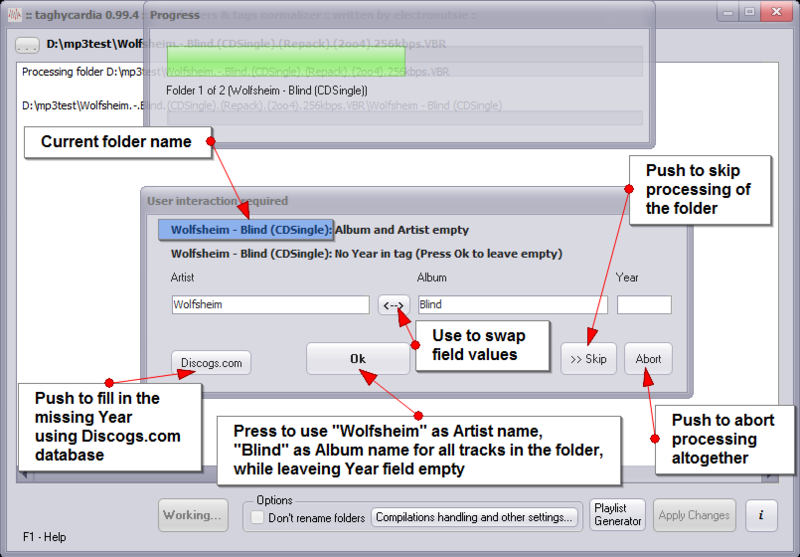Viewport: 800px width, 557px height.
Task: Open Compilations handling and other settings
Action: coord(474,517)
